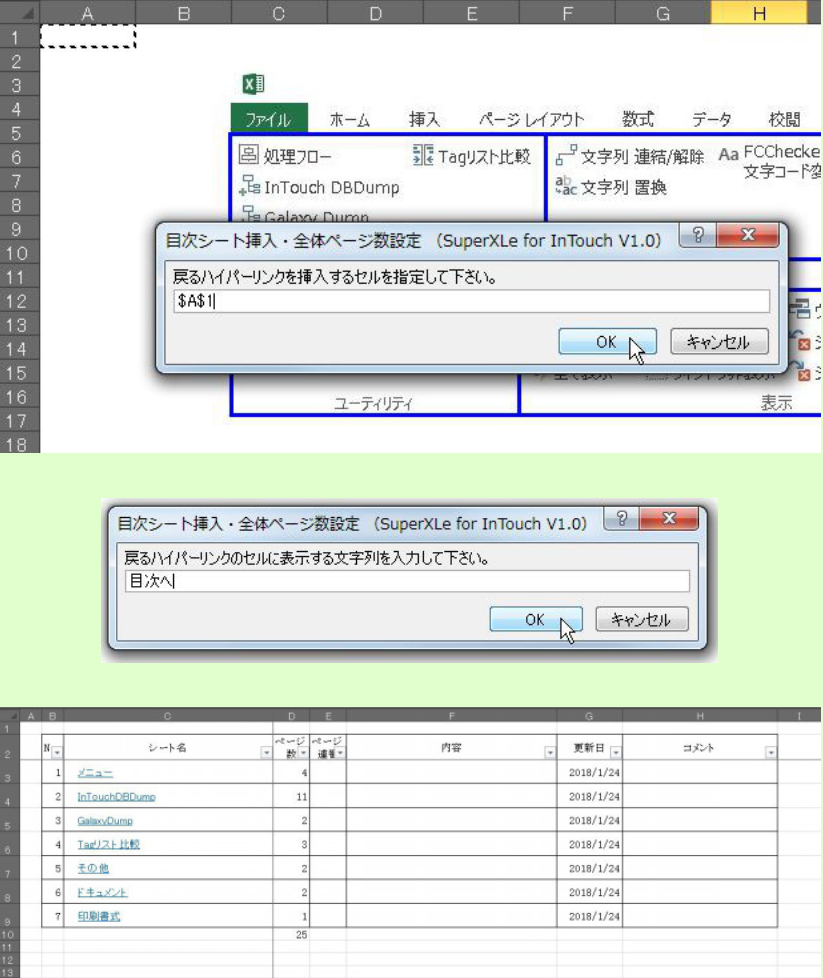The width and height of the screenshot is (823, 978).
Task: Select row 5 header in top sheet
Action: [x=17, y=133]
